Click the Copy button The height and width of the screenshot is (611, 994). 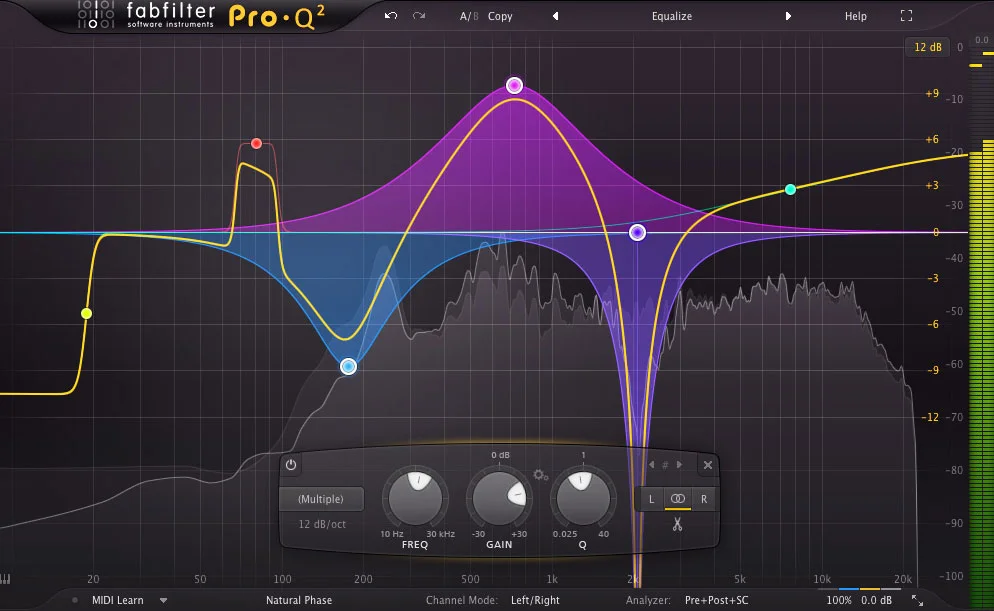coord(500,15)
